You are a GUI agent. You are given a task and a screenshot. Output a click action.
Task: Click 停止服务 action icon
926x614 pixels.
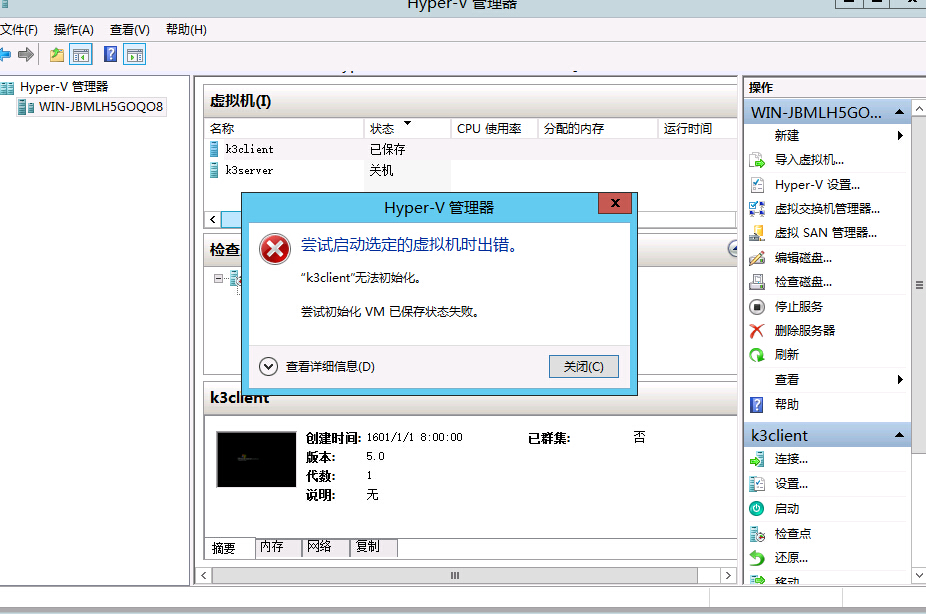[757, 307]
